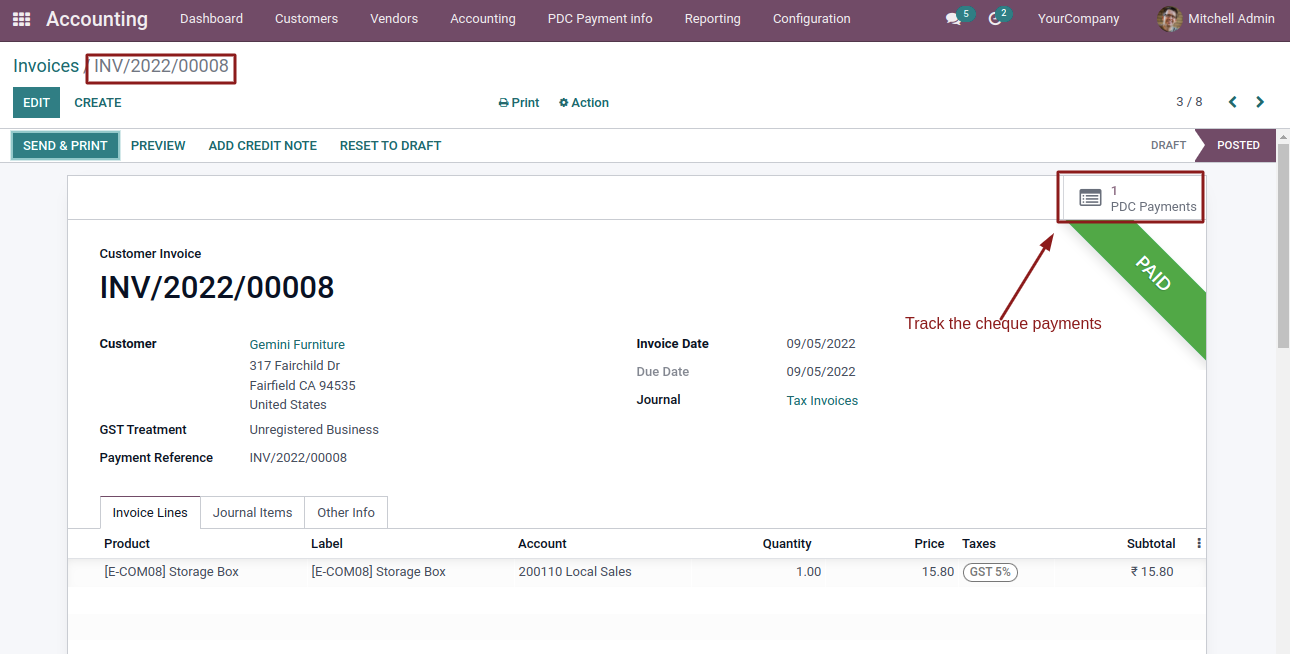Open the Print dropdown
The height and width of the screenshot is (654, 1290).
519,103
